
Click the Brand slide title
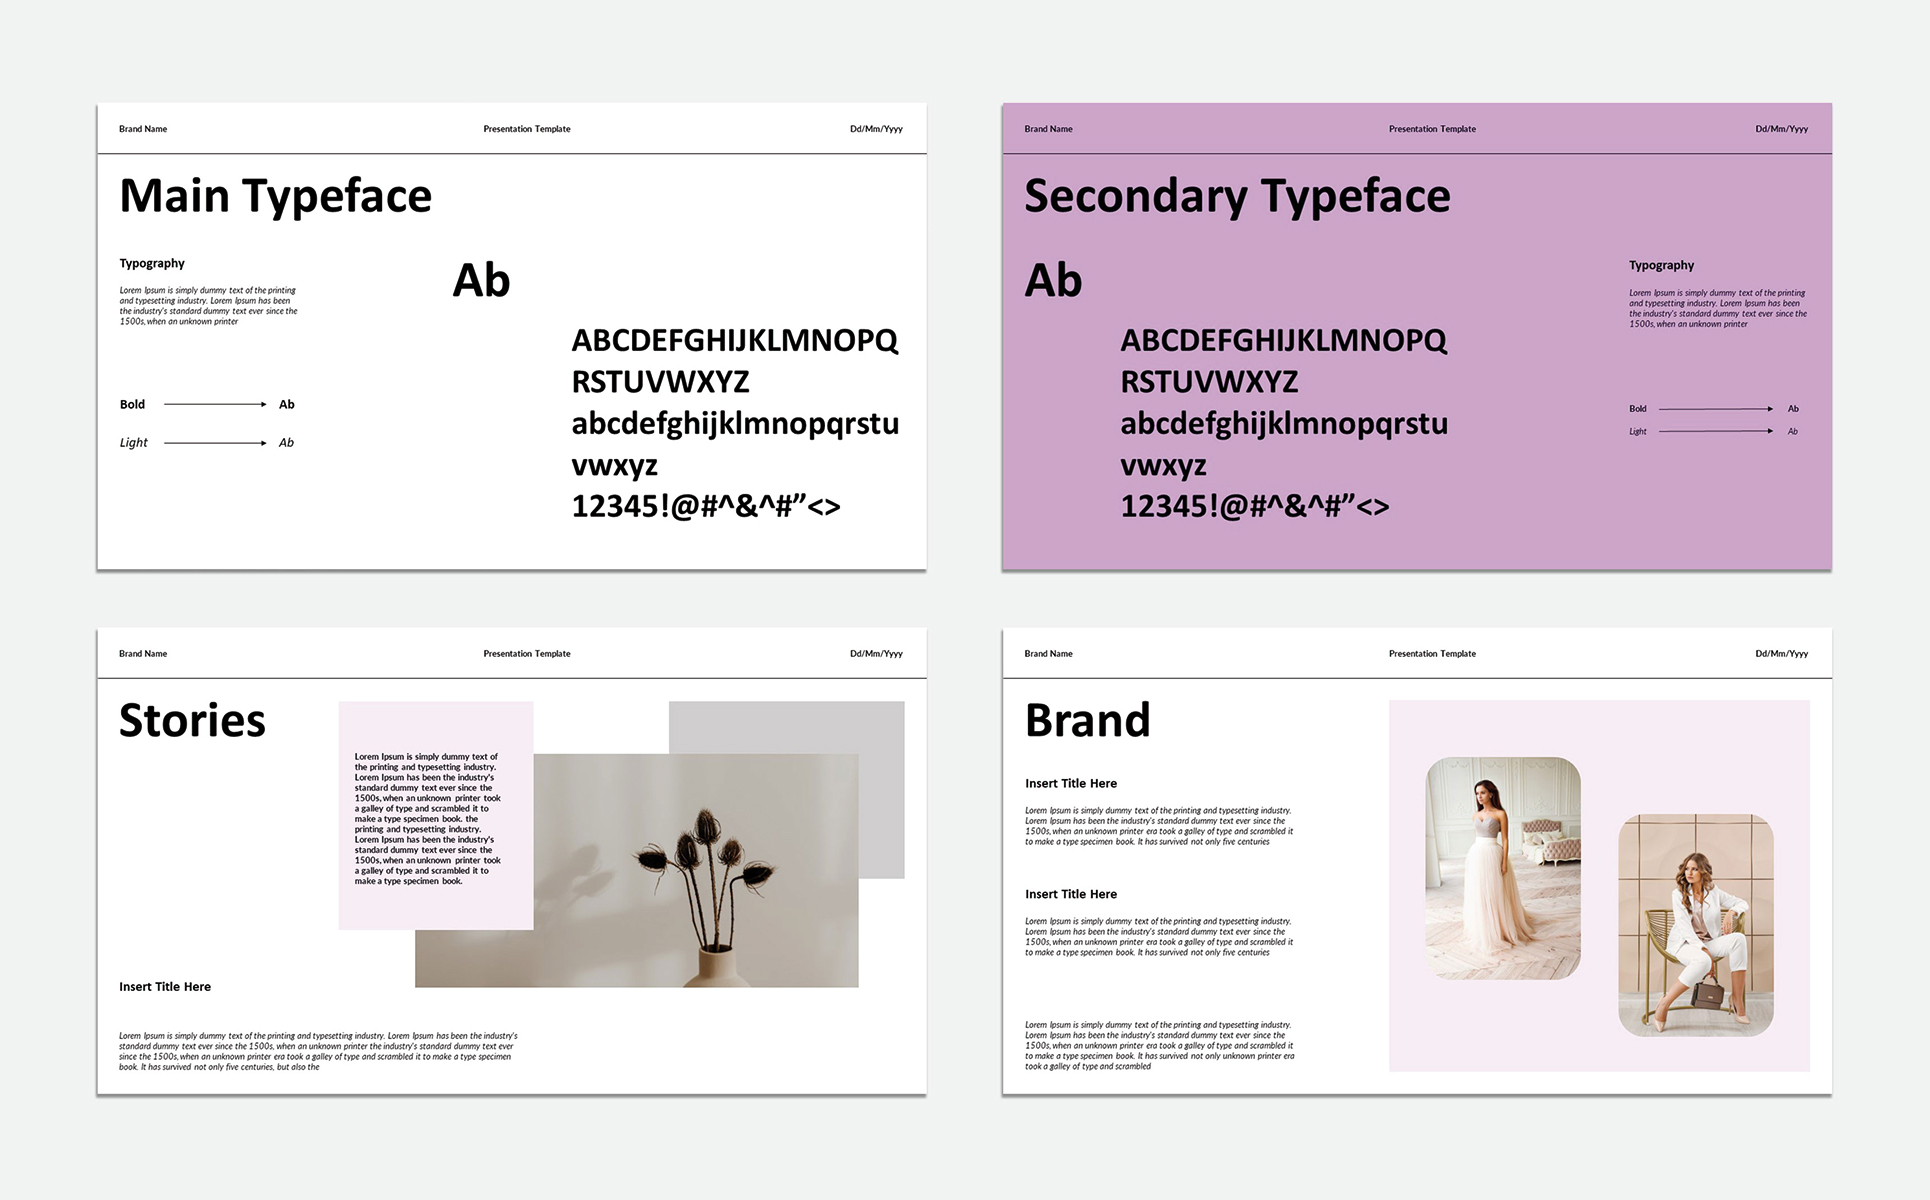coord(1087,721)
